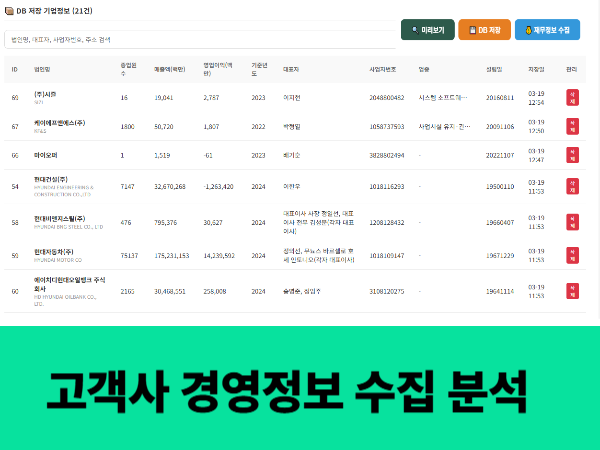Click founding date 20221107
600x450 pixels.
click(500, 155)
